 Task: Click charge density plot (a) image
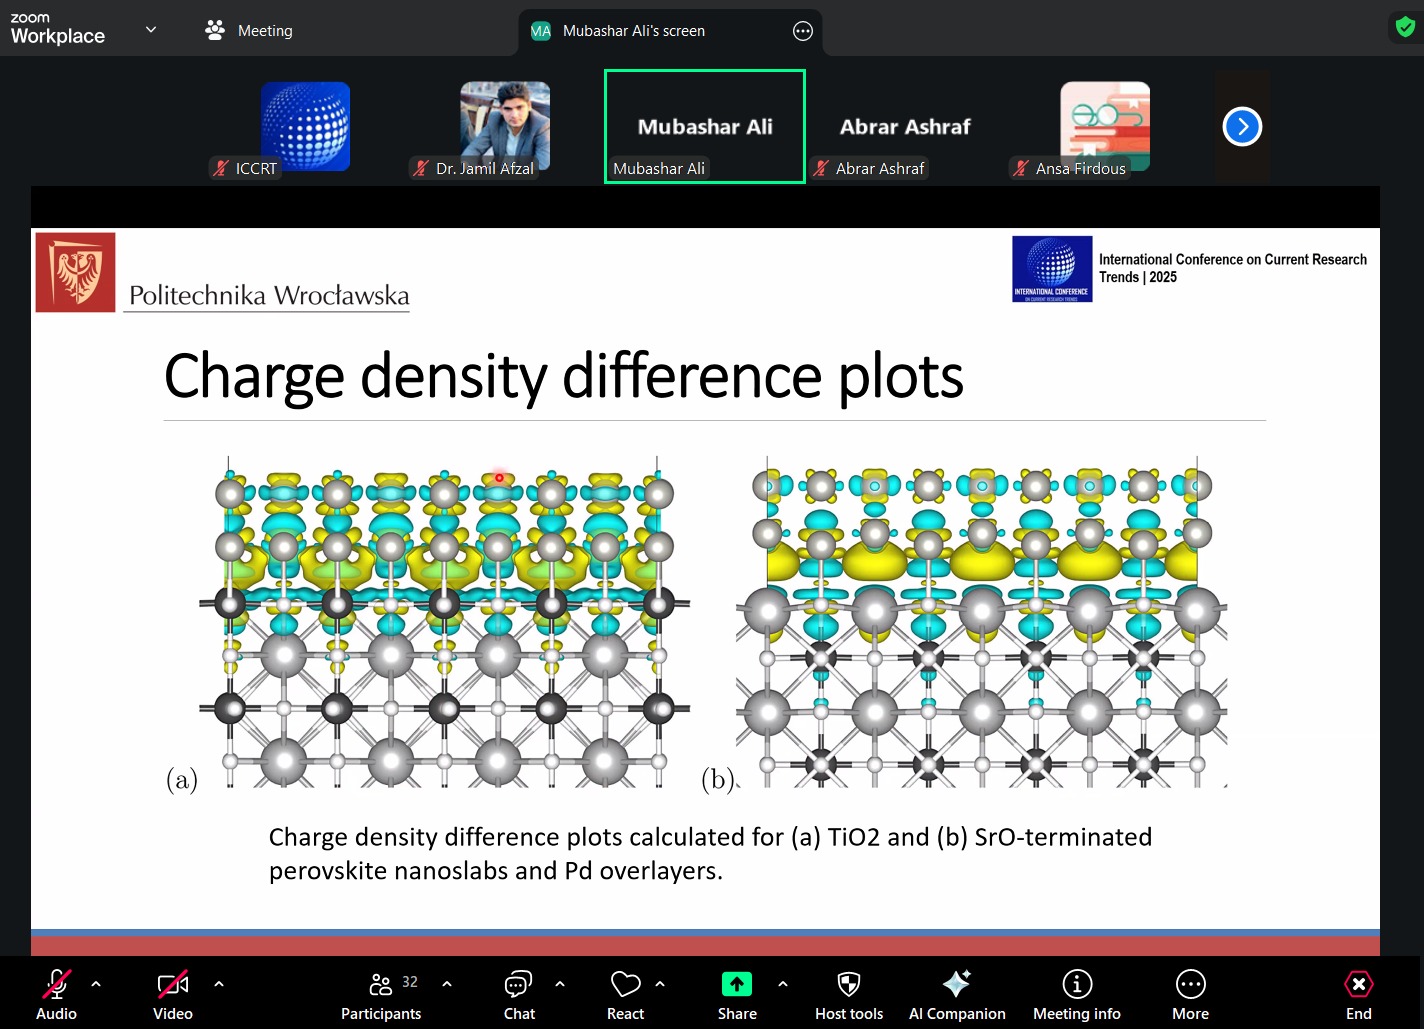444,622
